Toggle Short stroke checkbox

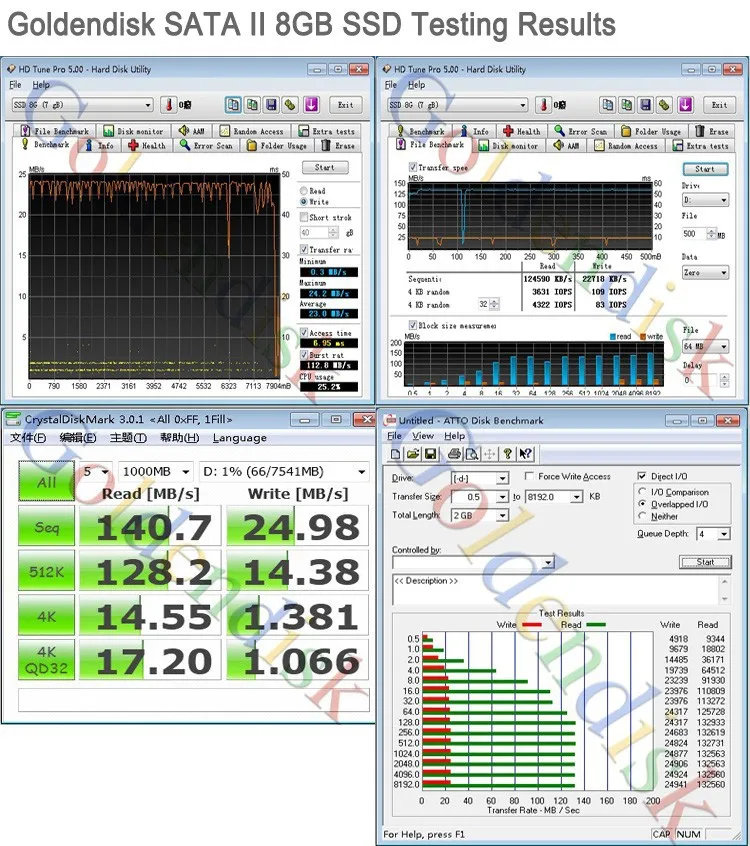point(304,217)
